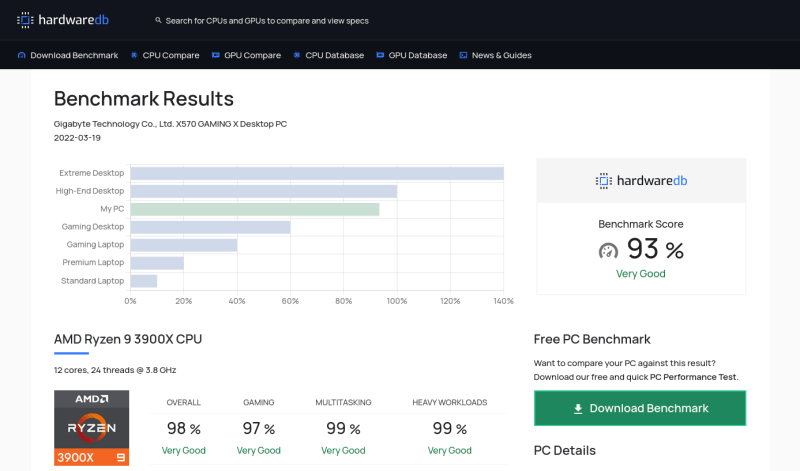Image resolution: width=800 pixels, height=471 pixels.
Task: Click the Gaming Laptop chart bar
Action: point(184,245)
